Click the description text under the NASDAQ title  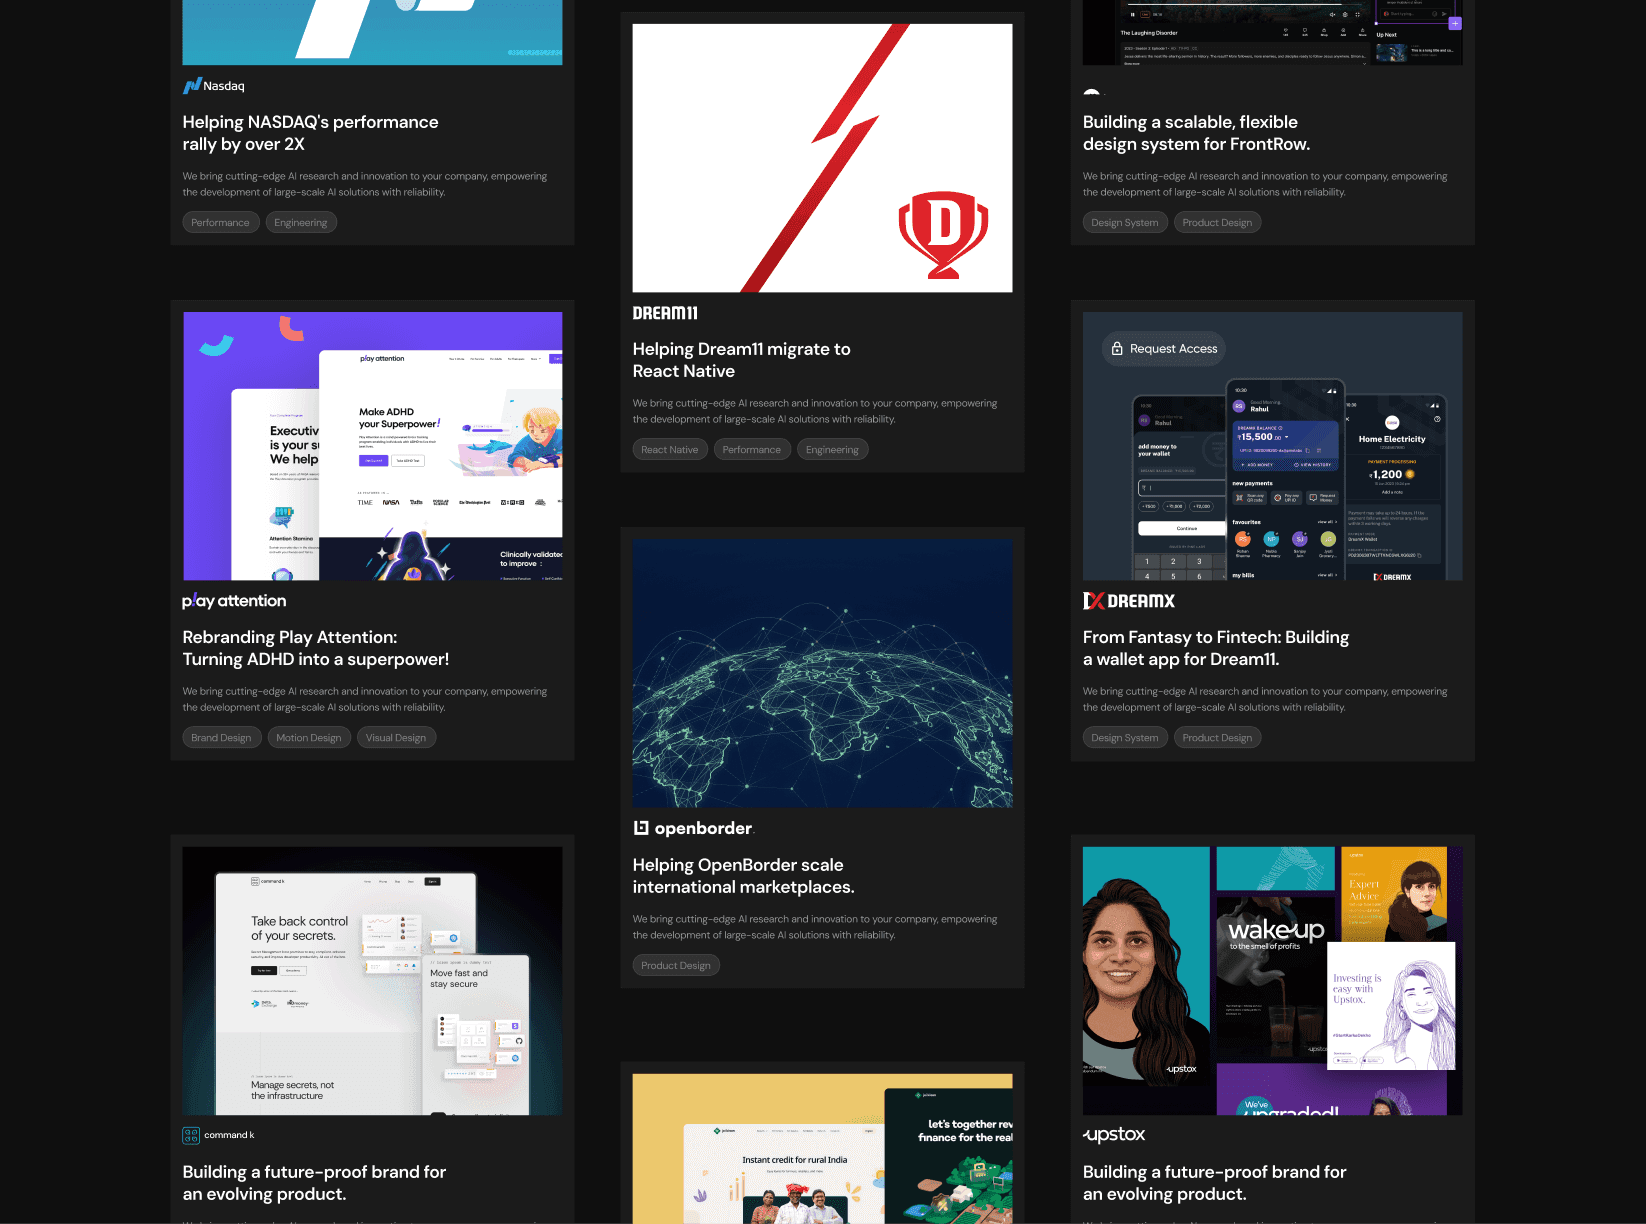pyautogui.click(x=365, y=184)
